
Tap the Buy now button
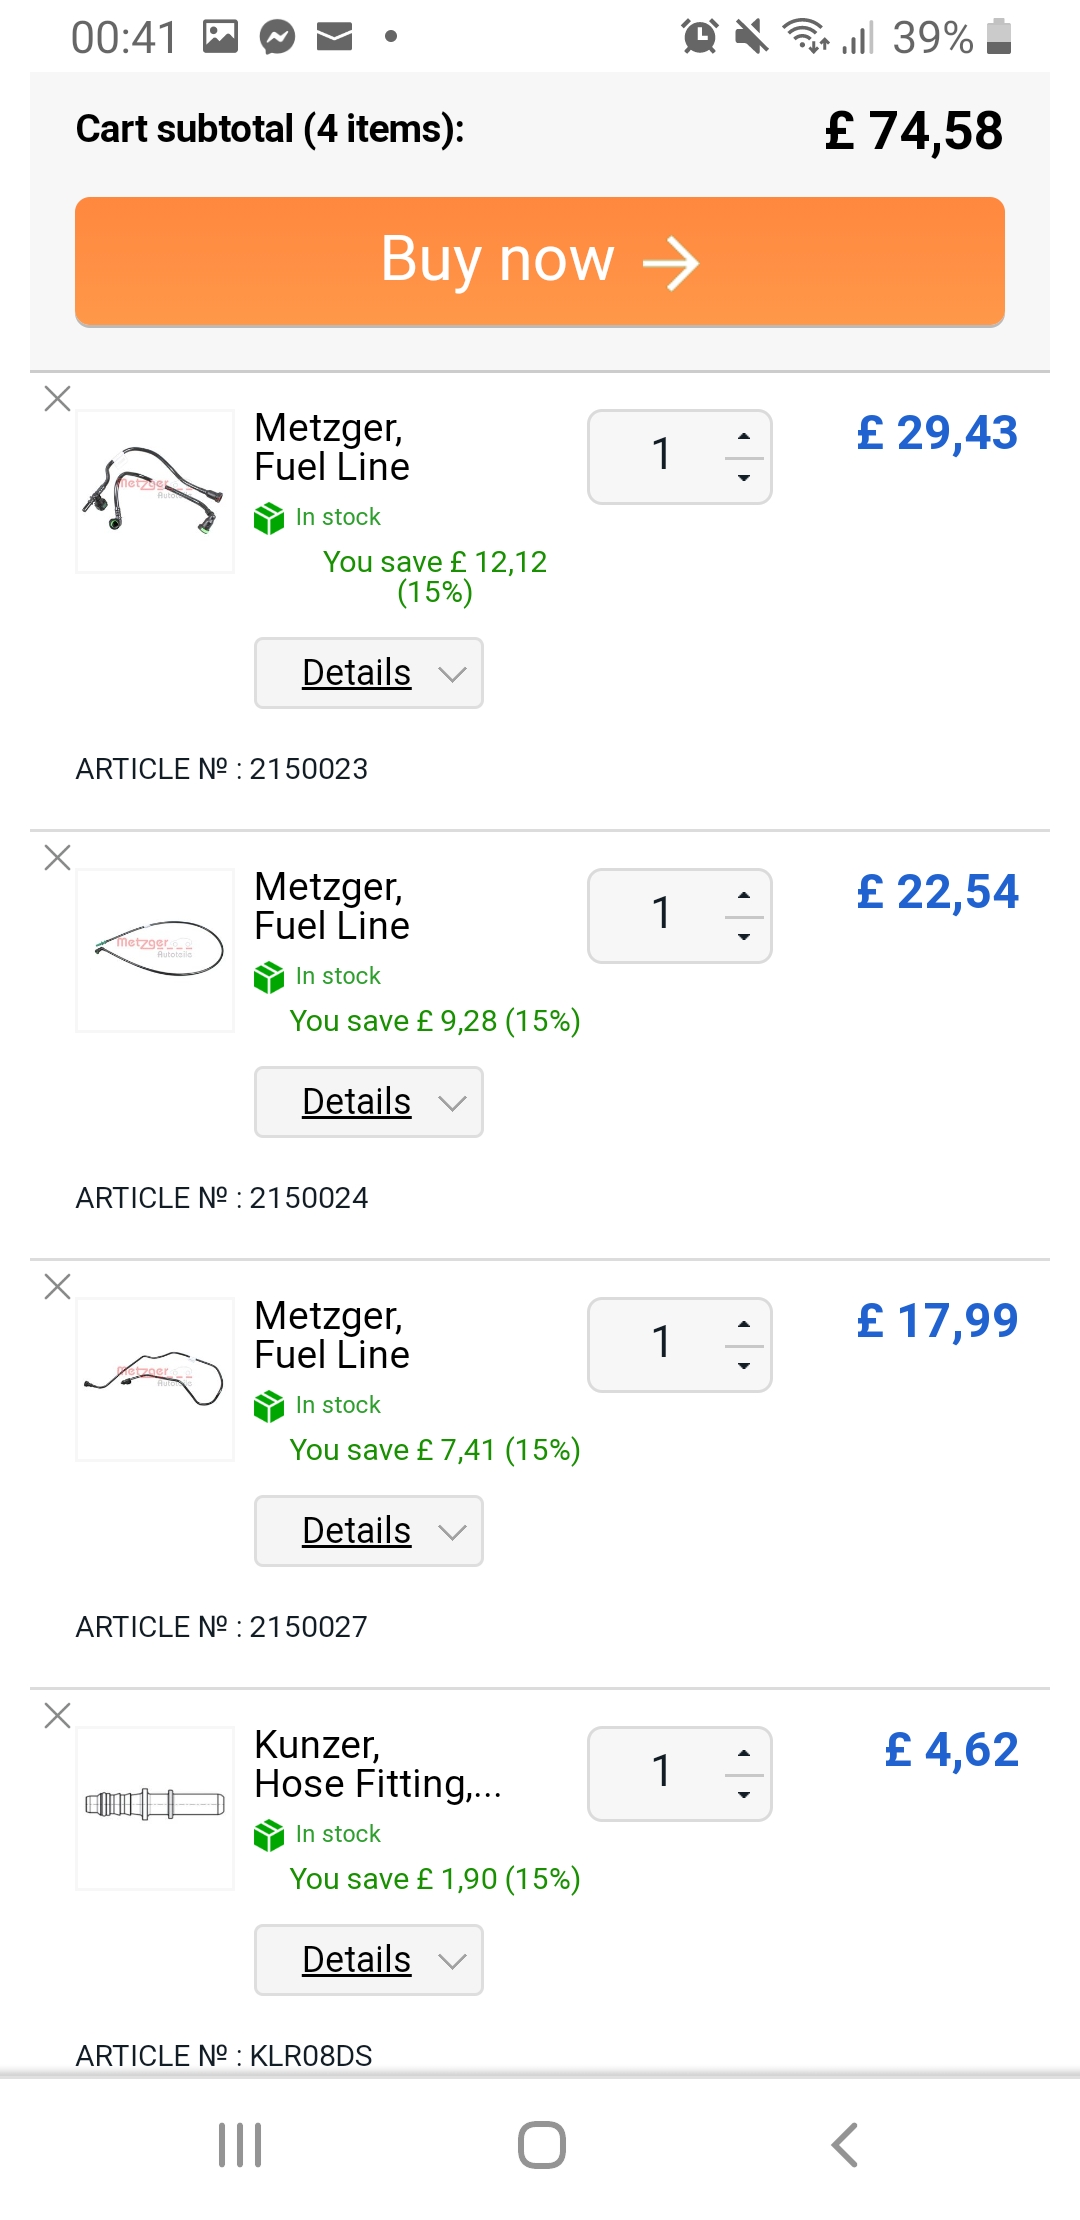point(540,262)
